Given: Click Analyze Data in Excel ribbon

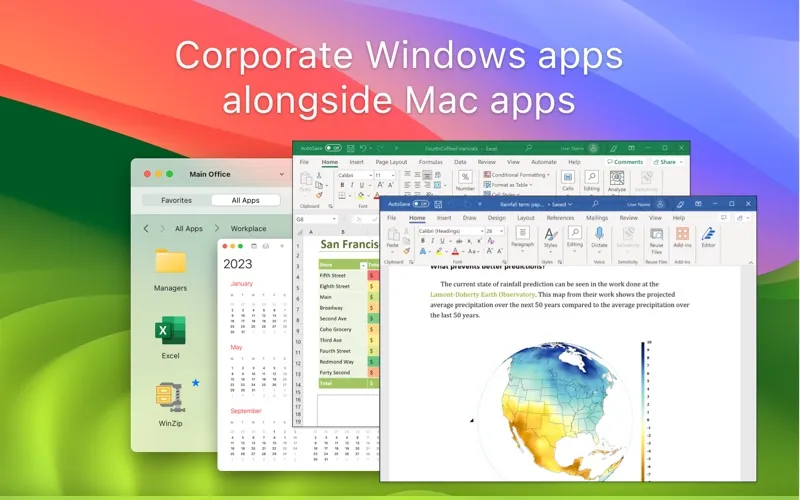Looking at the screenshot, I should (x=617, y=182).
